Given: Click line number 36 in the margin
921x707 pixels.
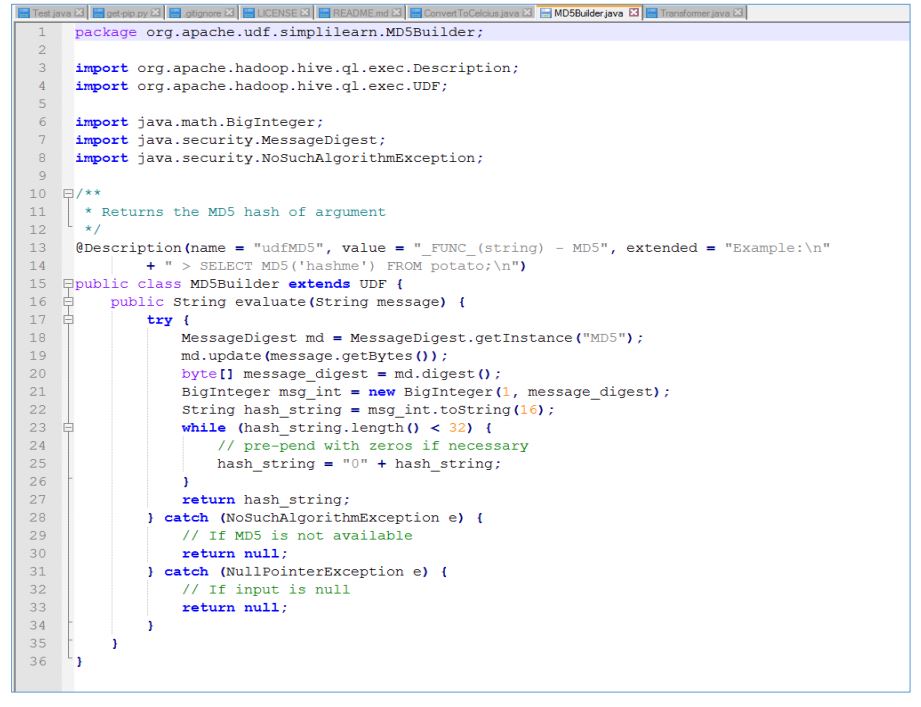Looking at the screenshot, I should click(x=38, y=662).
